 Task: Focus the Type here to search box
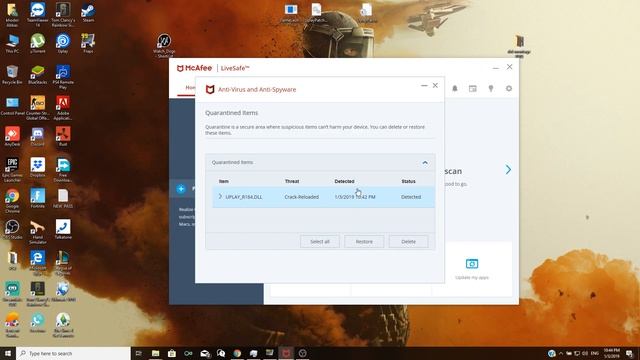click(x=73, y=353)
